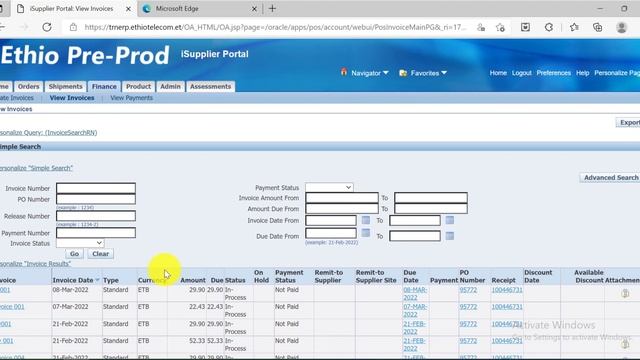This screenshot has width=640, height=360.
Task: Open the invoice 001 link dated 07-Mar-2022
Action: pyautogui.click(x=12, y=307)
